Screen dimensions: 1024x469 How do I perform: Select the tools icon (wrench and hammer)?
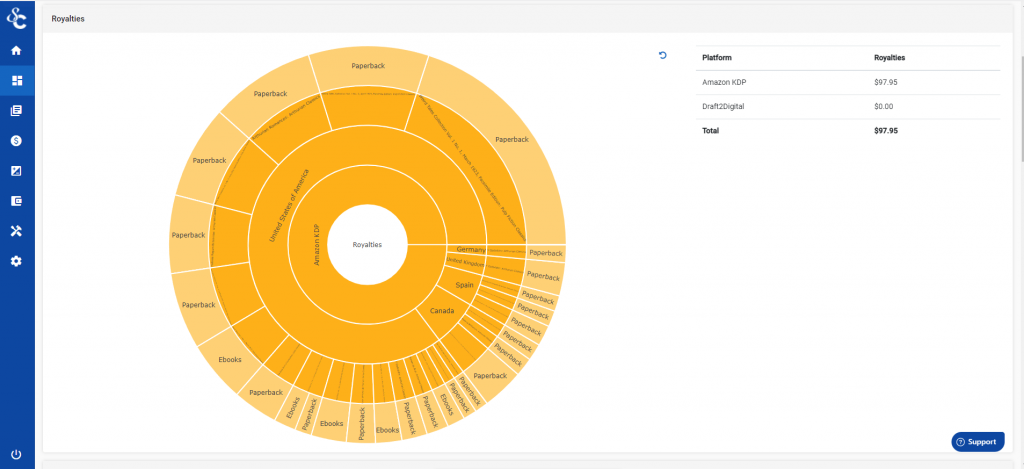(x=17, y=231)
